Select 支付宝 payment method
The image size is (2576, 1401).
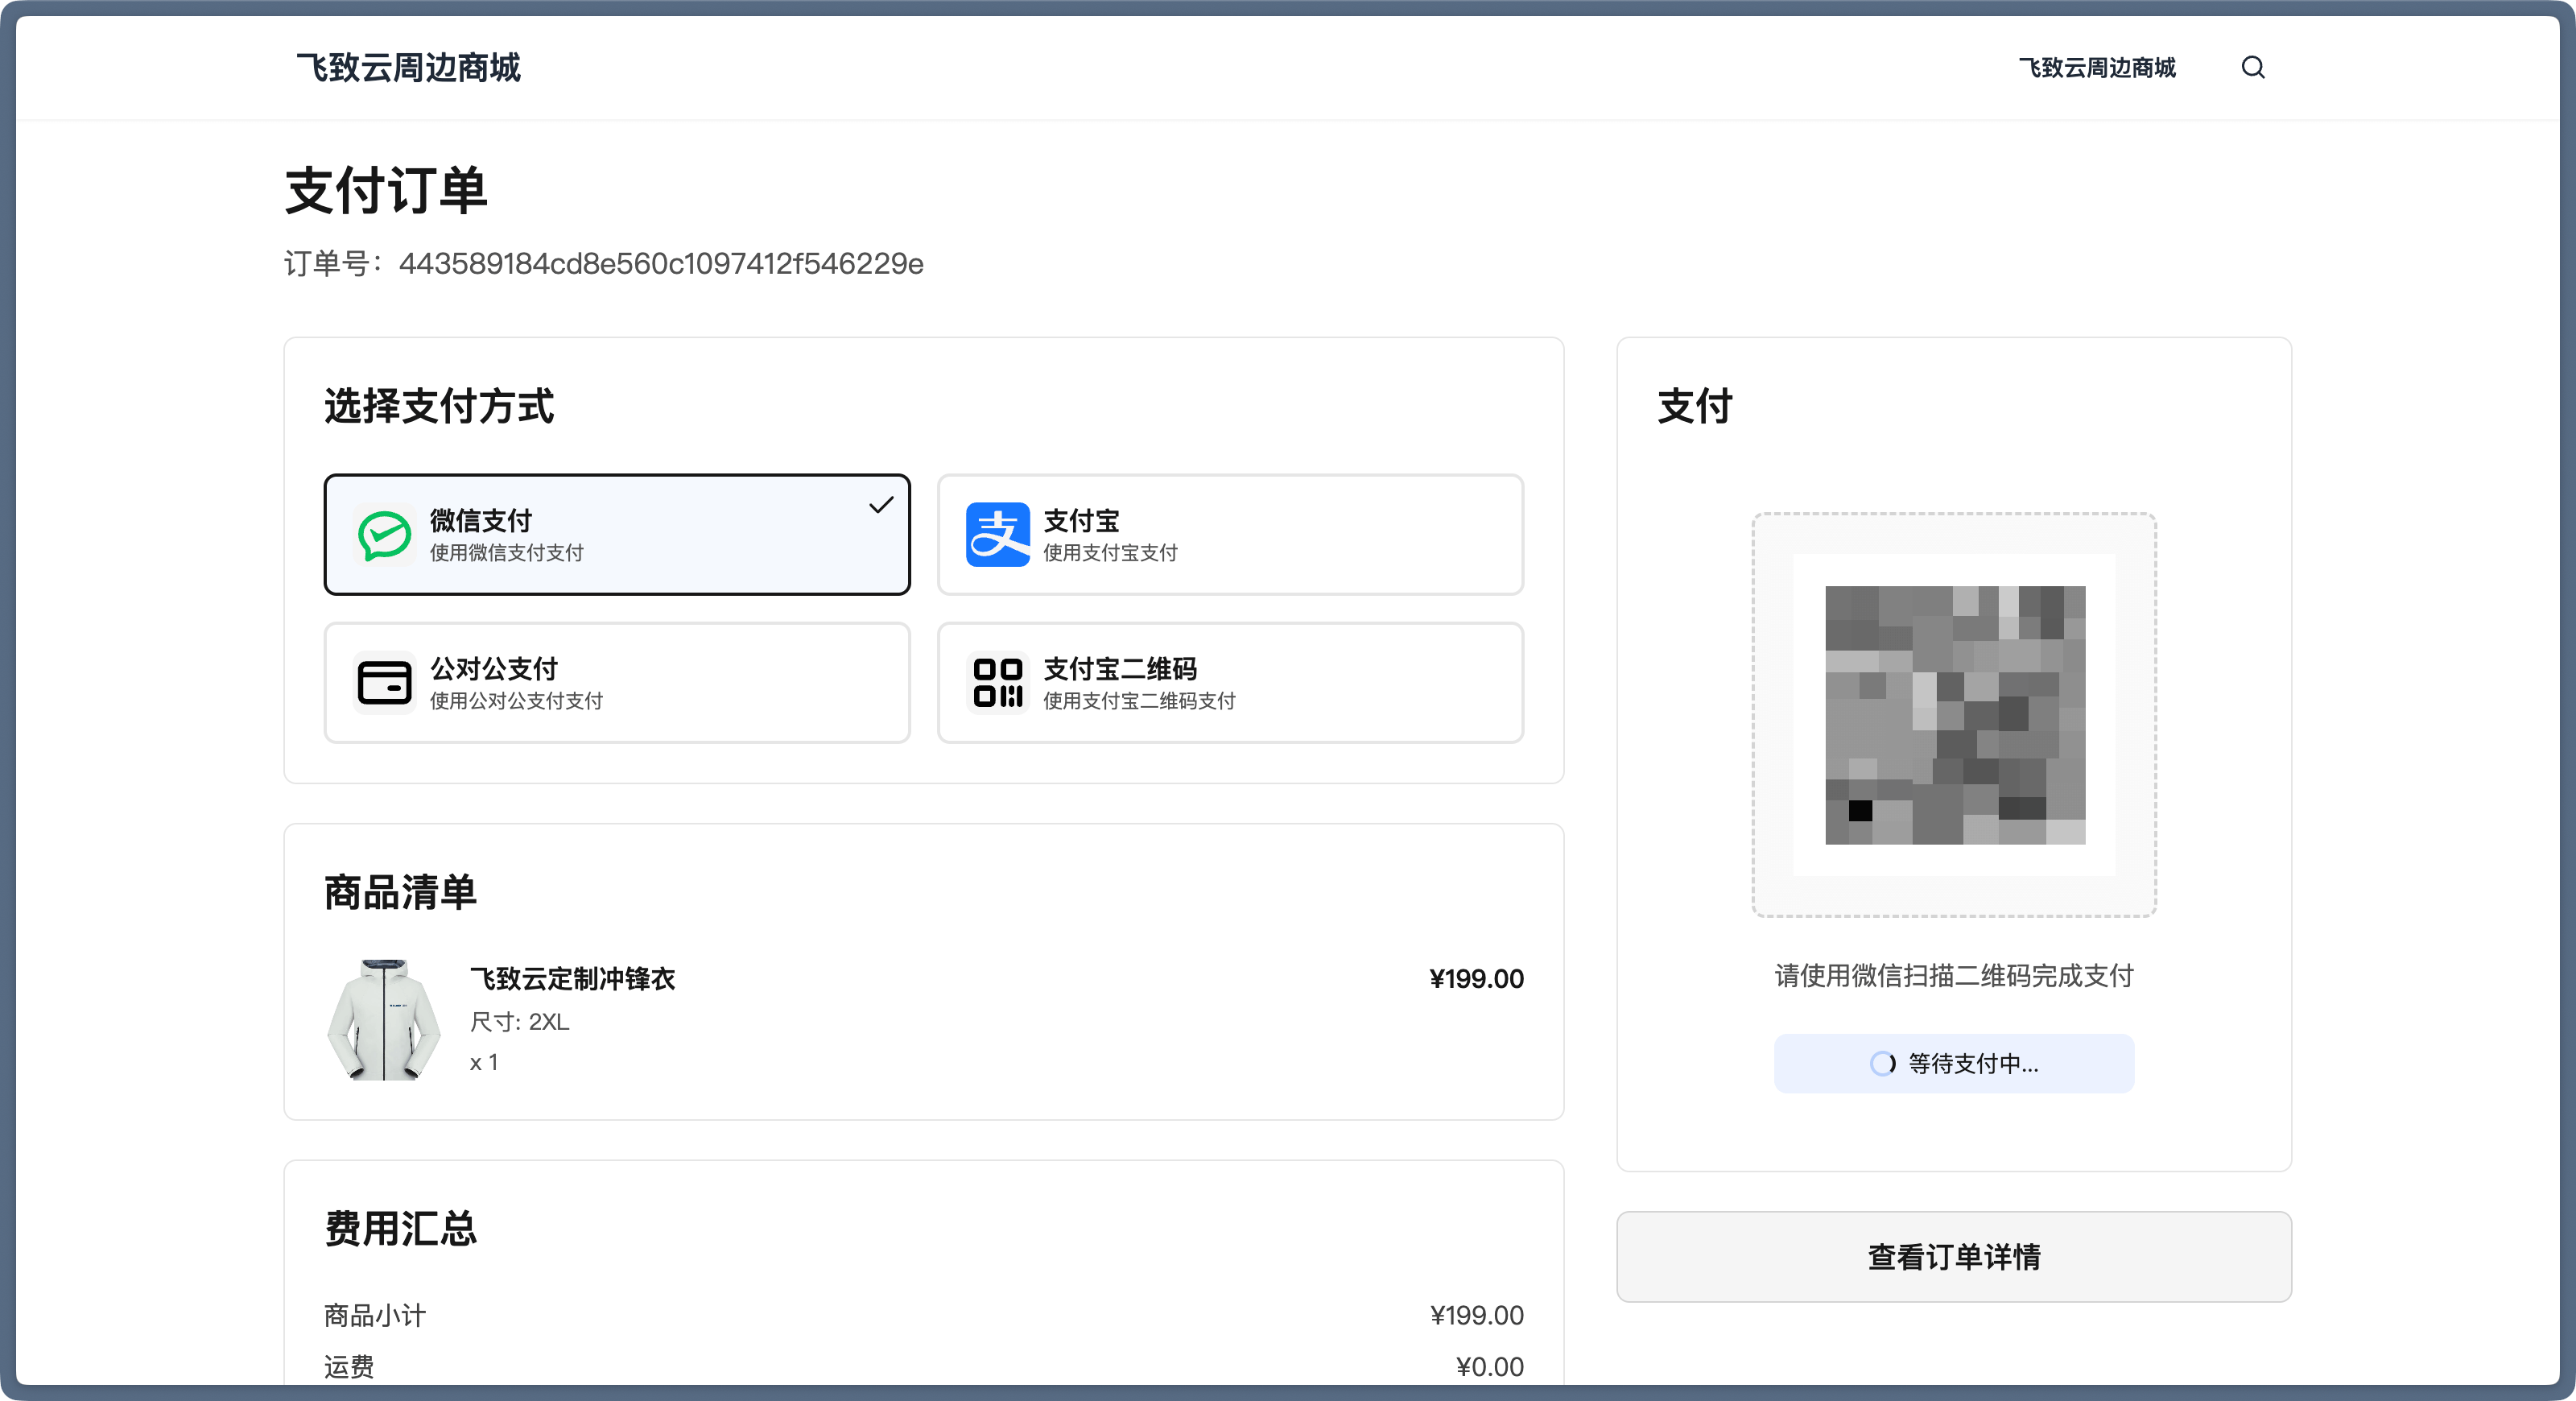[1229, 535]
